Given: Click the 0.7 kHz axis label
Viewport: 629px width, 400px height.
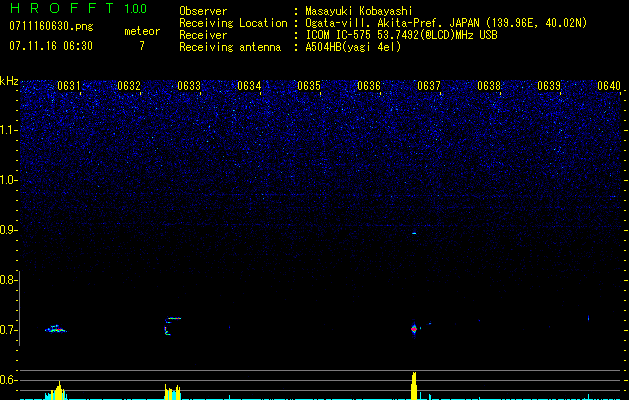Looking at the screenshot, I should pyautogui.click(x=8, y=330).
